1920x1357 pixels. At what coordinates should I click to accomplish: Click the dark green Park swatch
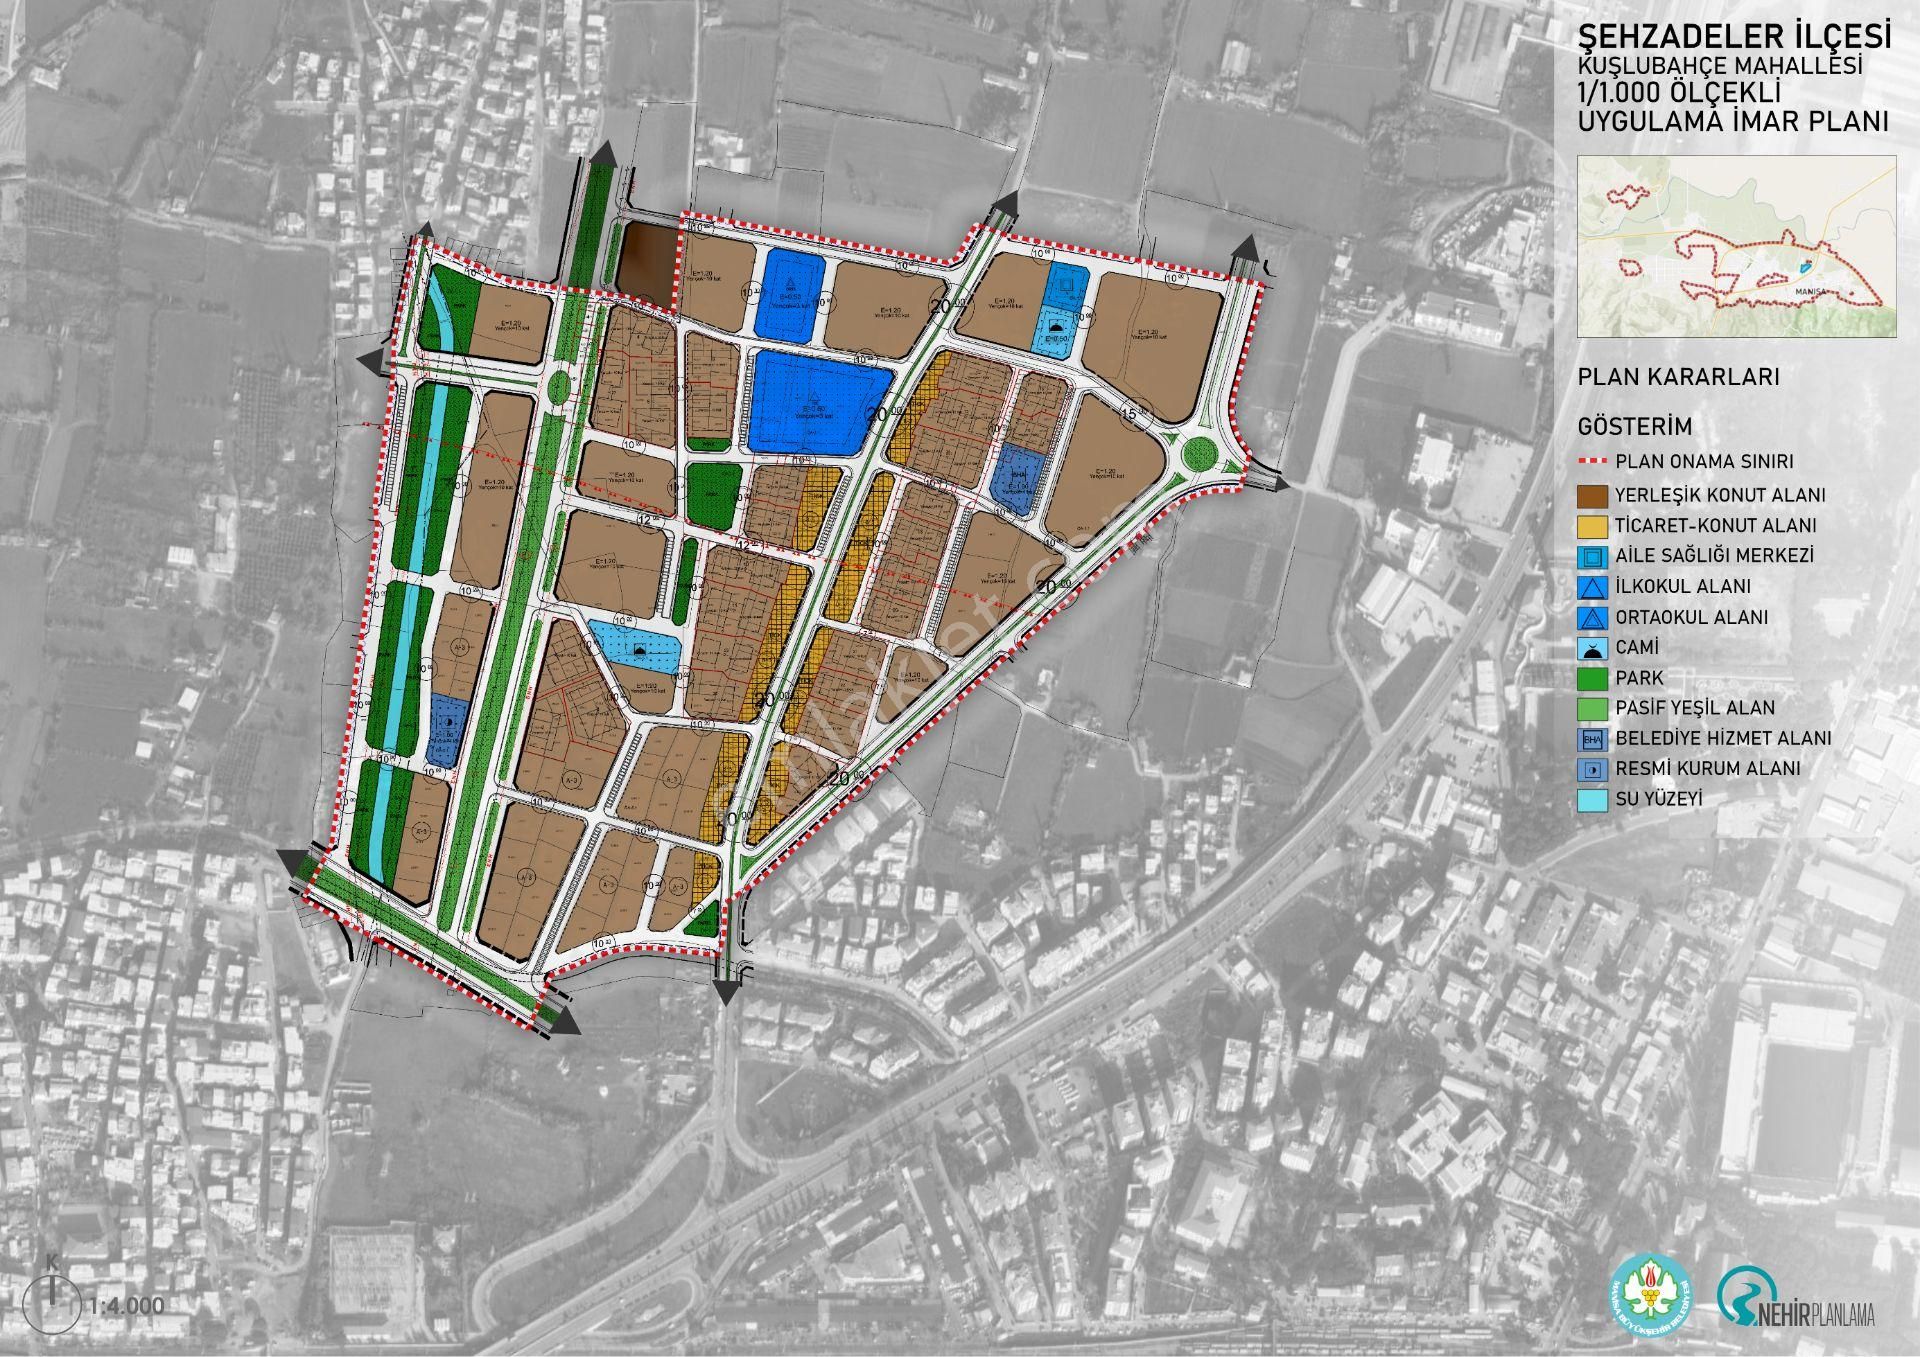pos(1593,678)
